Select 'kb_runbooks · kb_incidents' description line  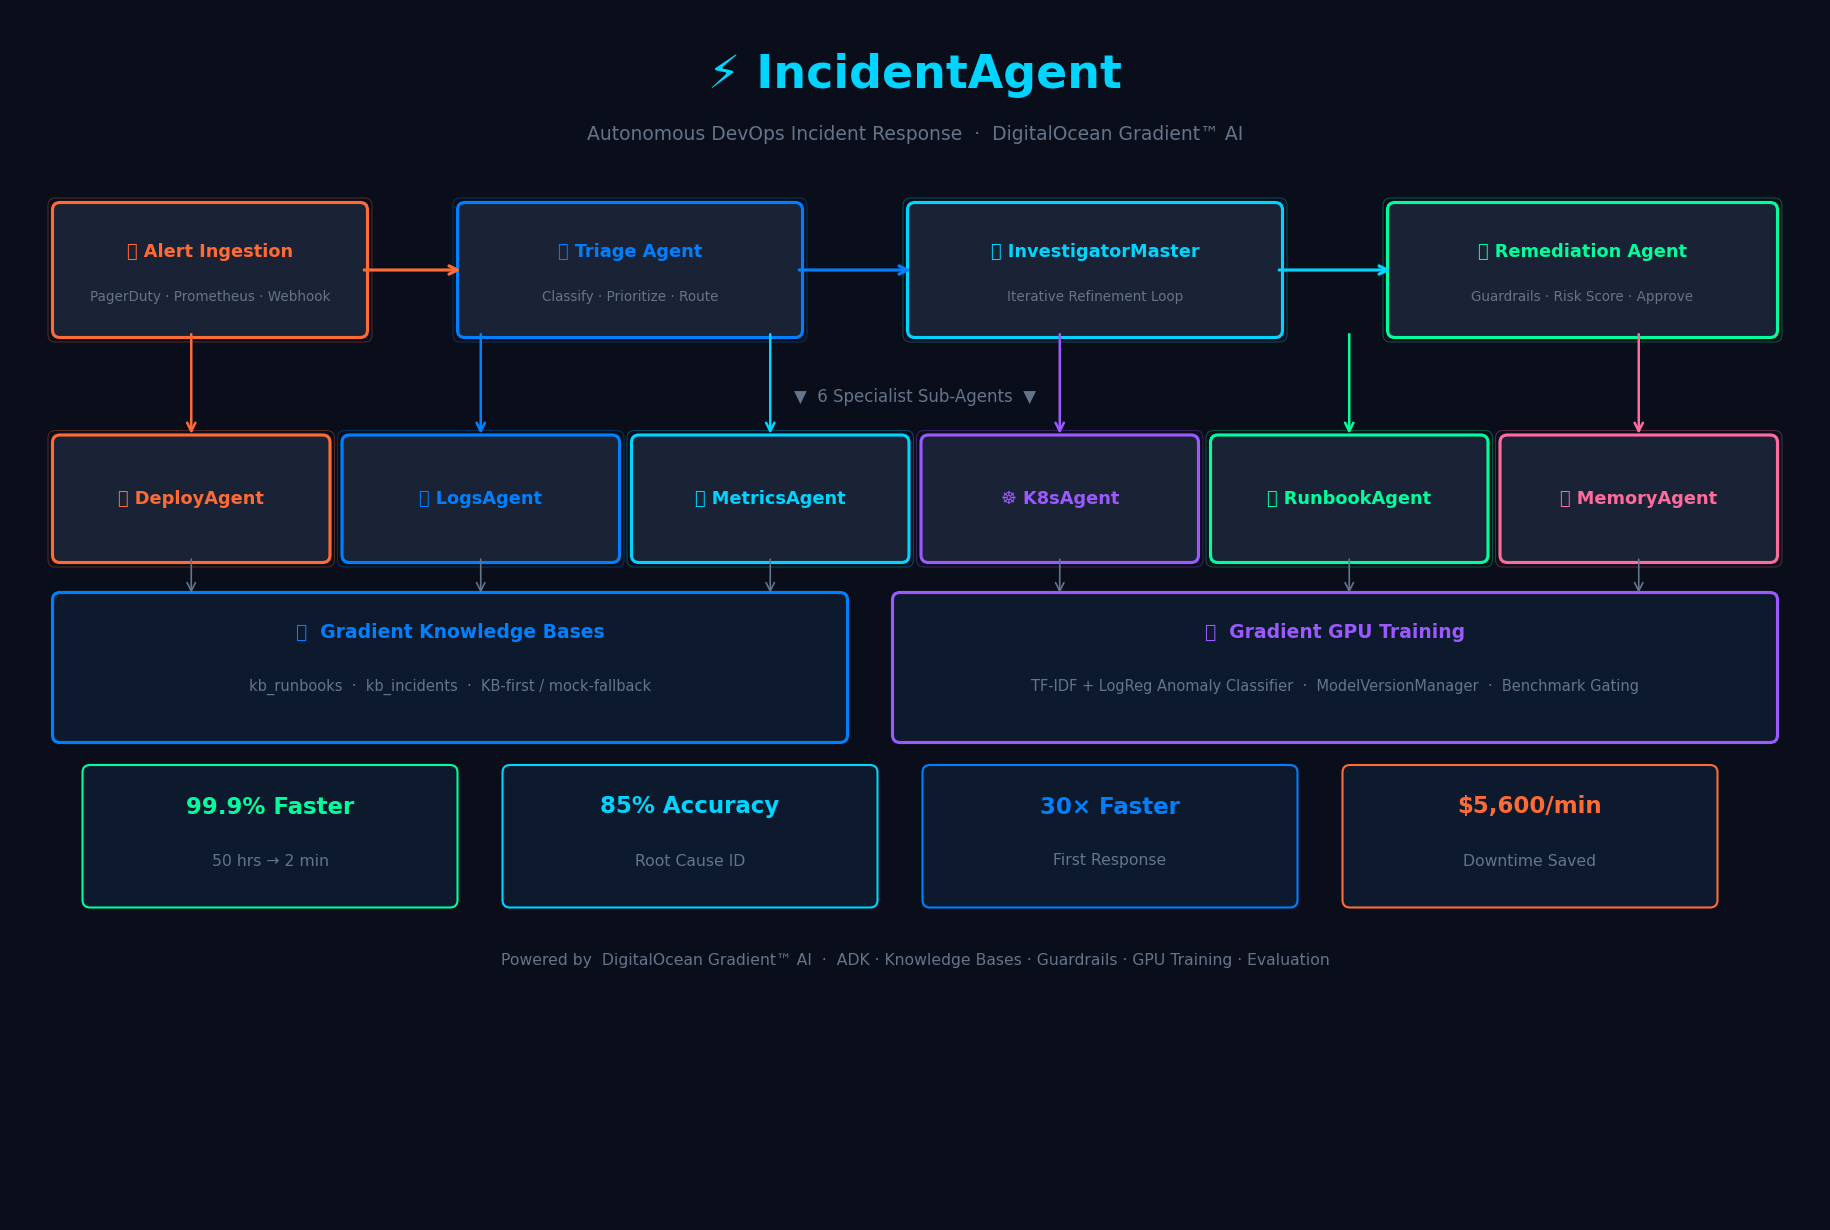click(x=450, y=686)
